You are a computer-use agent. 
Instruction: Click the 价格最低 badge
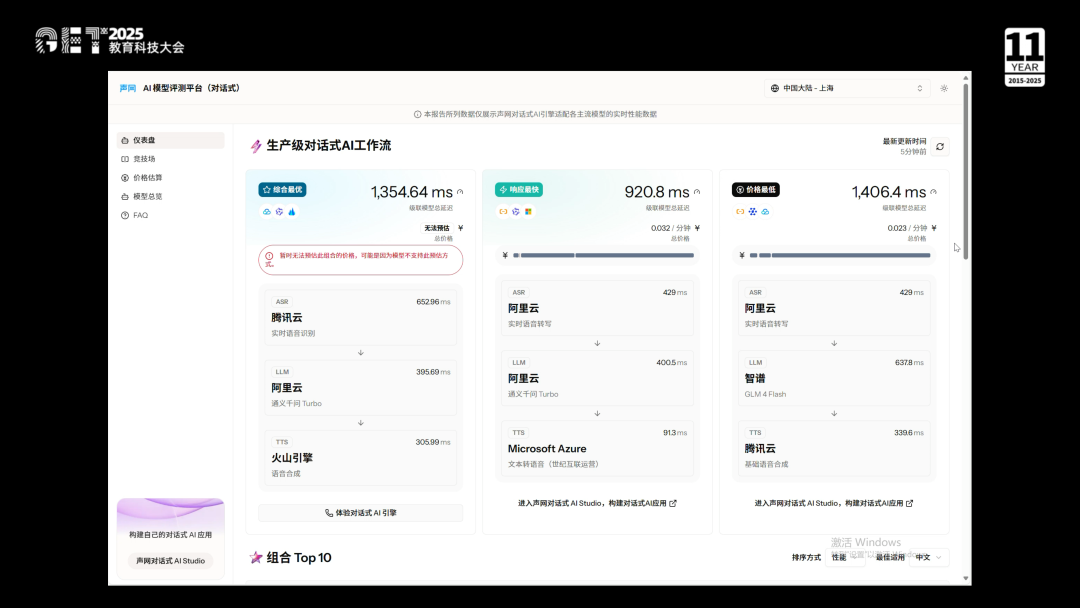(x=756, y=189)
